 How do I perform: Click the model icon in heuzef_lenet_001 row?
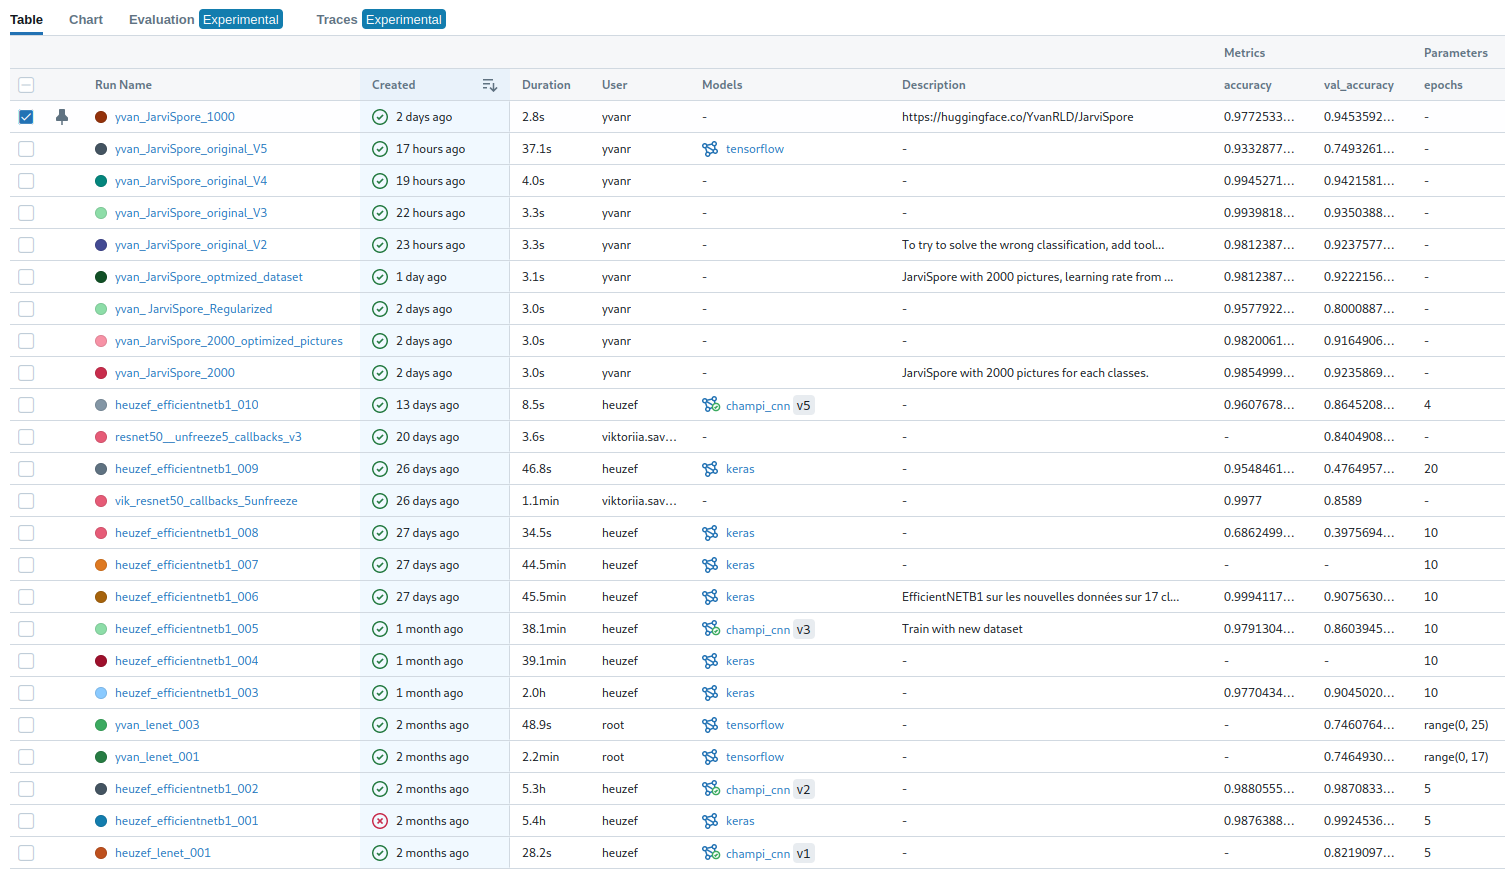pos(710,853)
